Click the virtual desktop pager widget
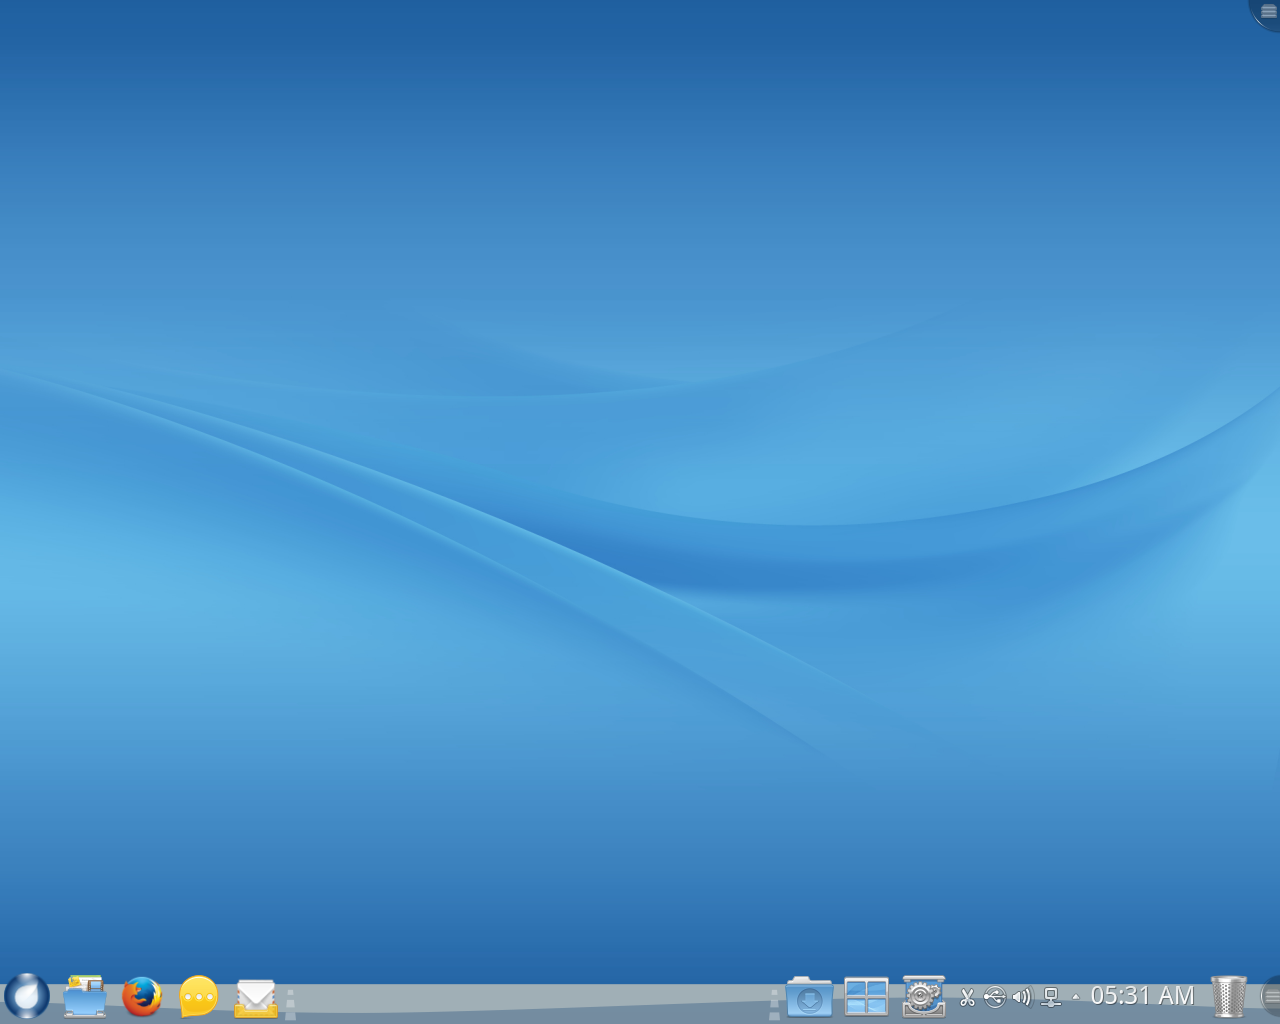This screenshot has height=1024, width=1280. pyautogui.click(x=866, y=997)
